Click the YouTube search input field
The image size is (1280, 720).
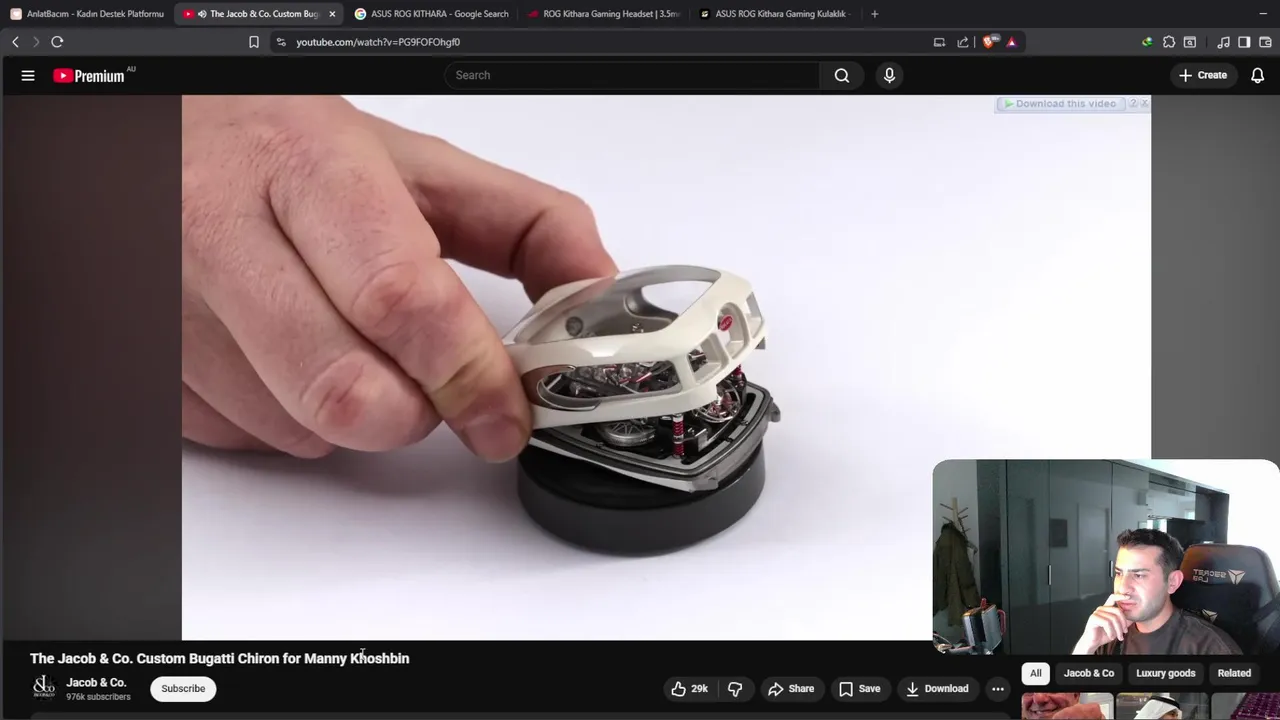click(632, 75)
